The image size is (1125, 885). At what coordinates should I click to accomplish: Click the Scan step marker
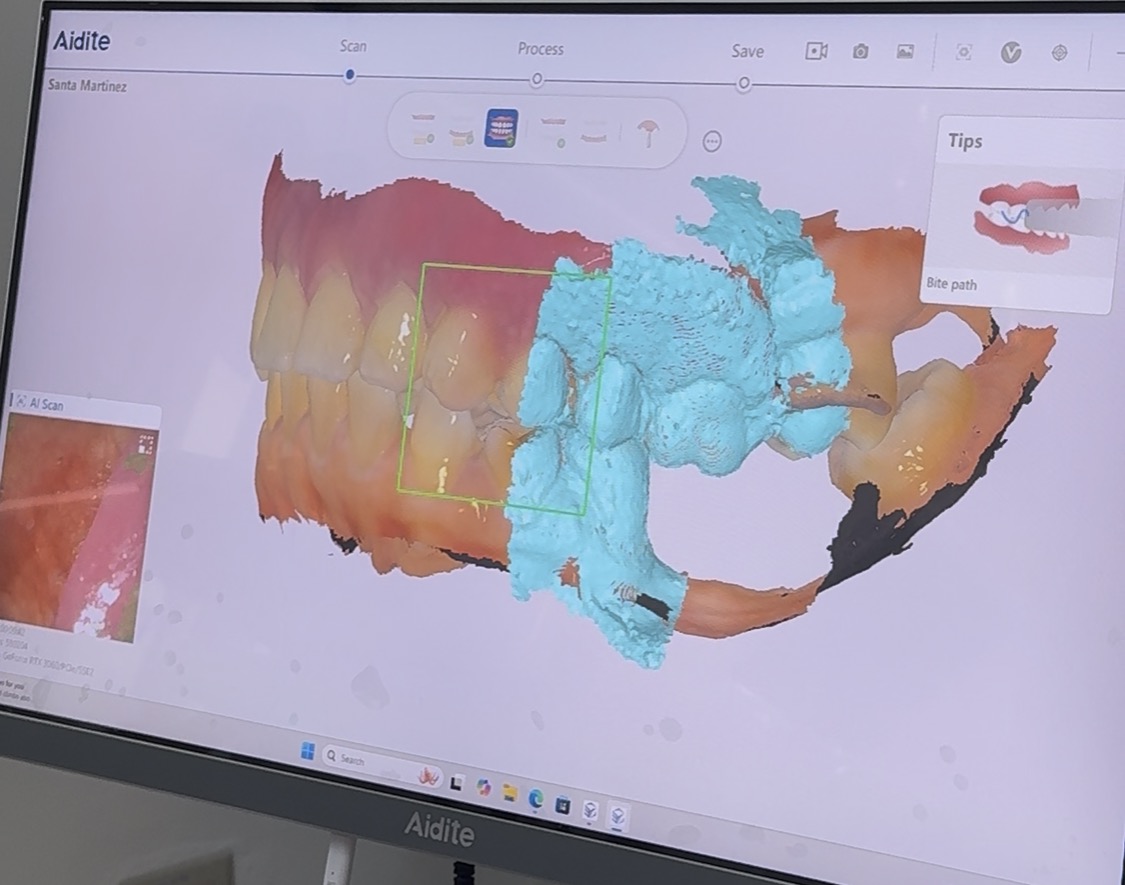click(349, 75)
